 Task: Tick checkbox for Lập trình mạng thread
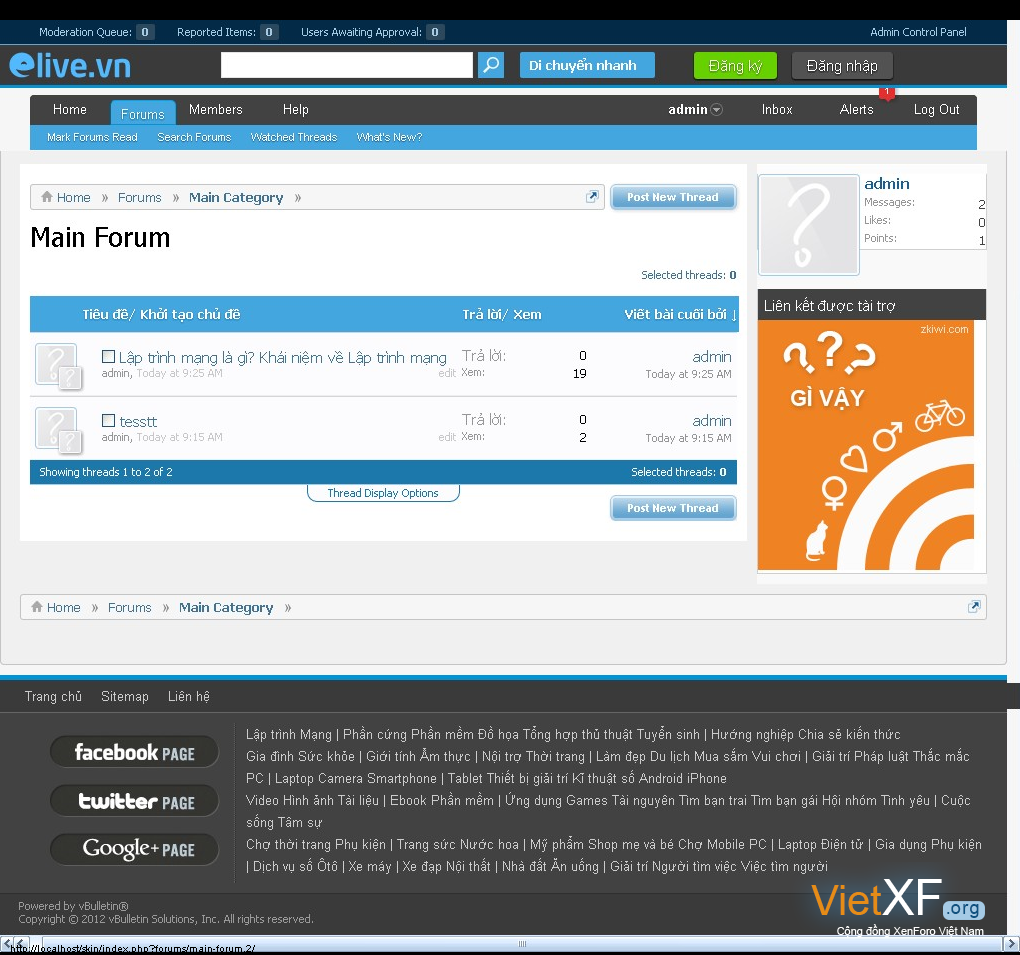[x=109, y=356]
